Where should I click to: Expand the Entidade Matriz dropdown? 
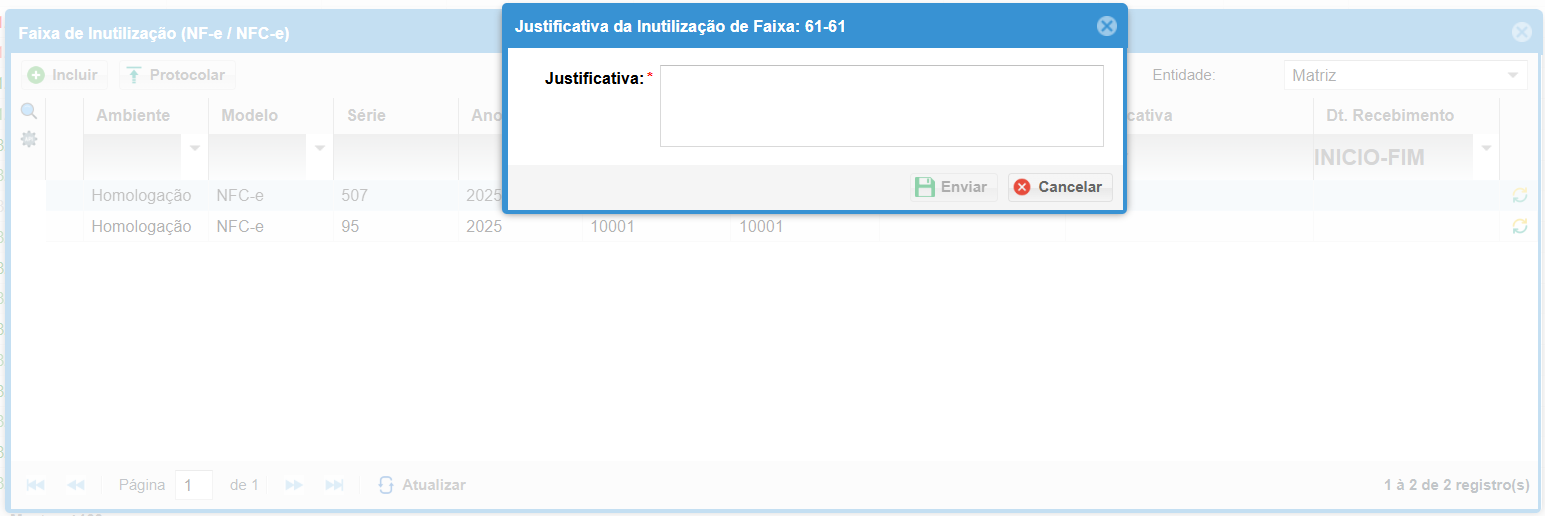(1513, 76)
